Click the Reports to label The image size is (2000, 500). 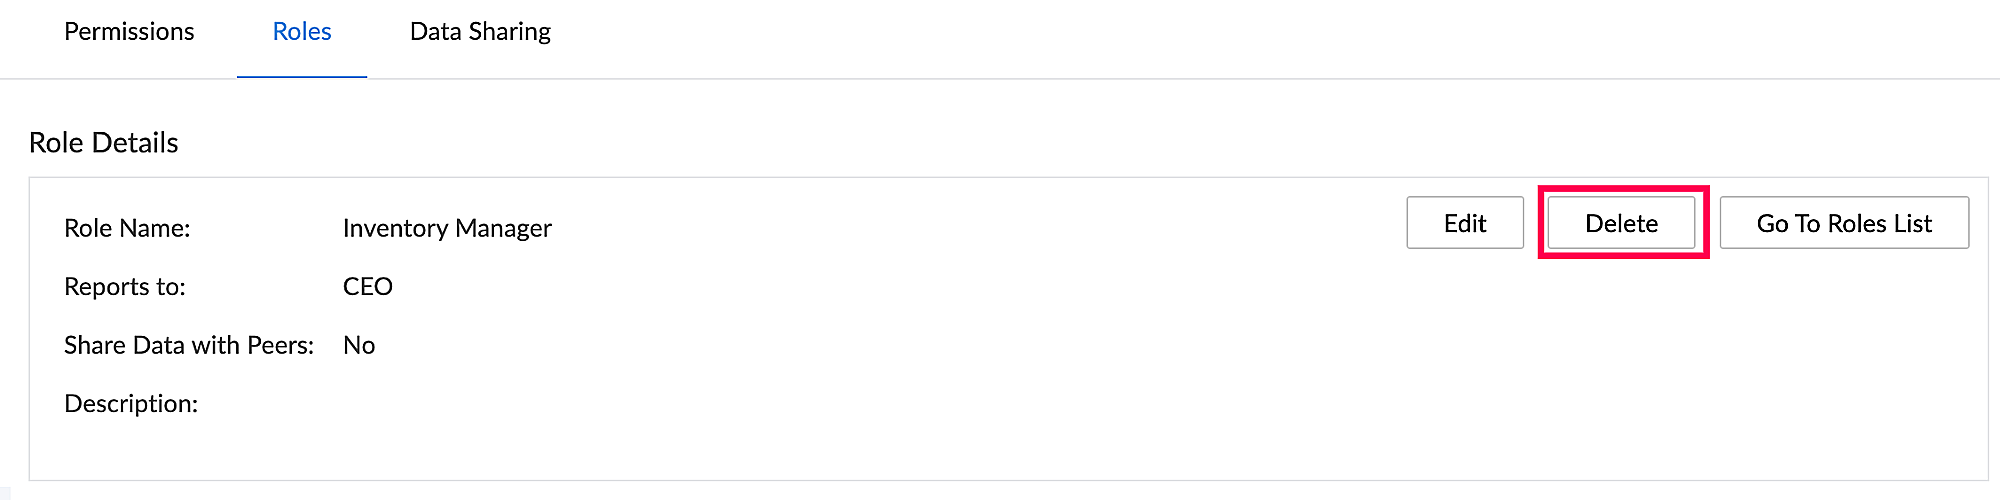(125, 287)
